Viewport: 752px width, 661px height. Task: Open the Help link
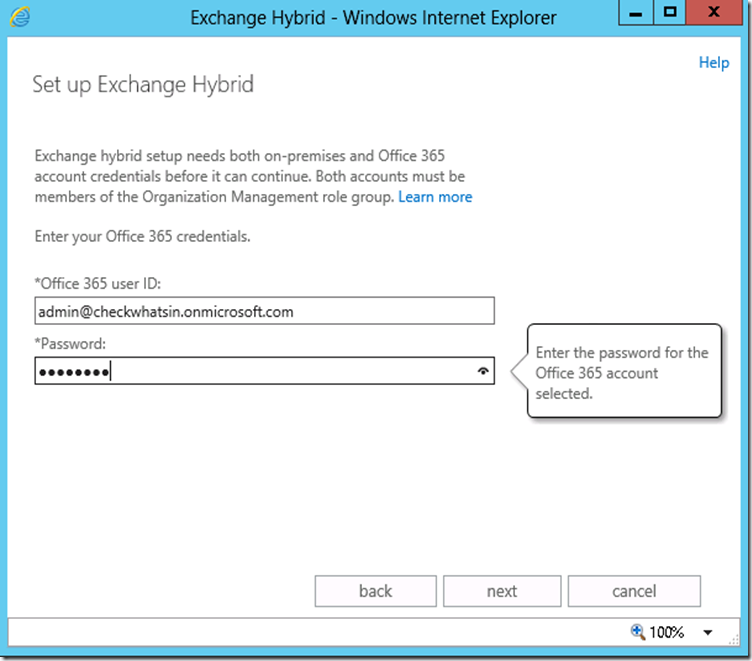(714, 62)
